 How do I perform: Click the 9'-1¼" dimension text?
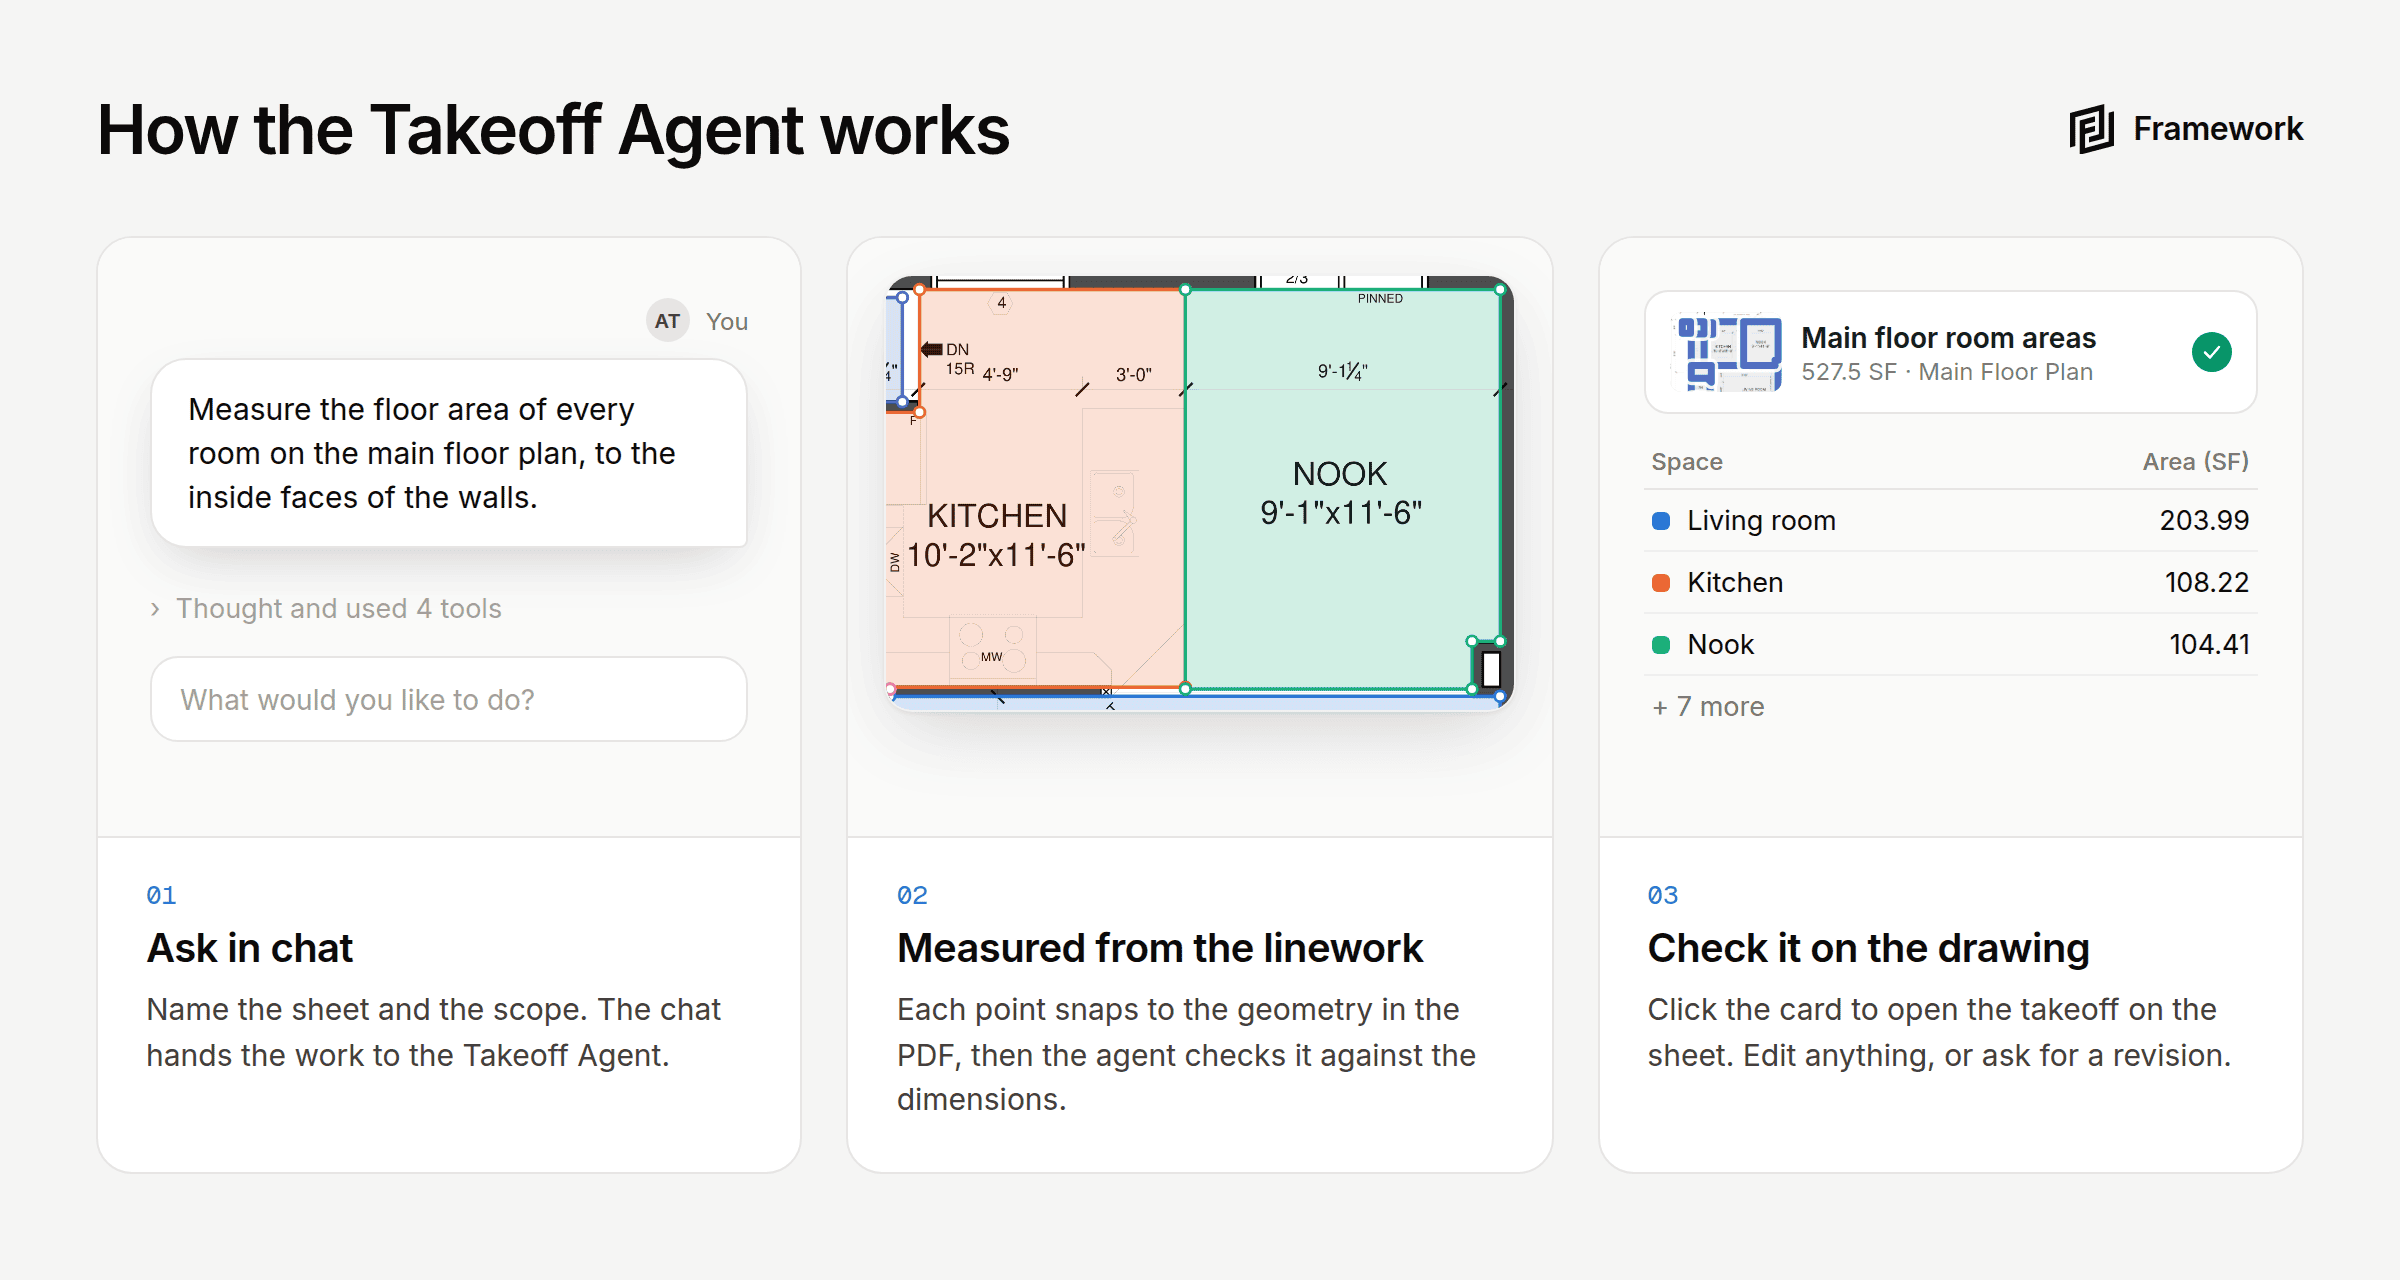point(1342,372)
